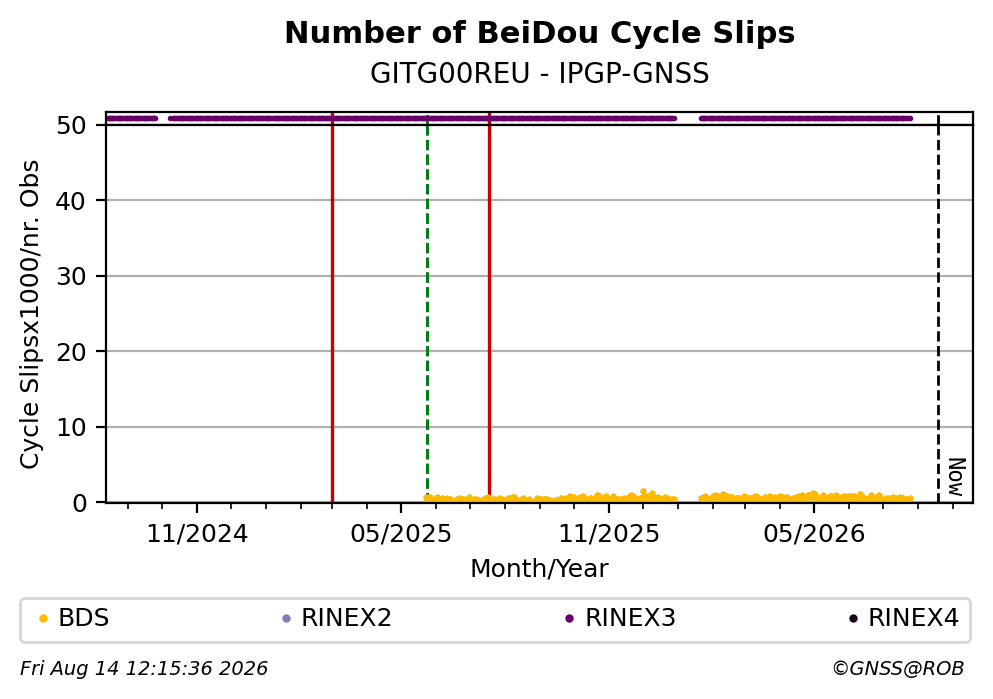993x699 pixels.
Task: Select the RINEX3 legend label
Action: coord(630,618)
